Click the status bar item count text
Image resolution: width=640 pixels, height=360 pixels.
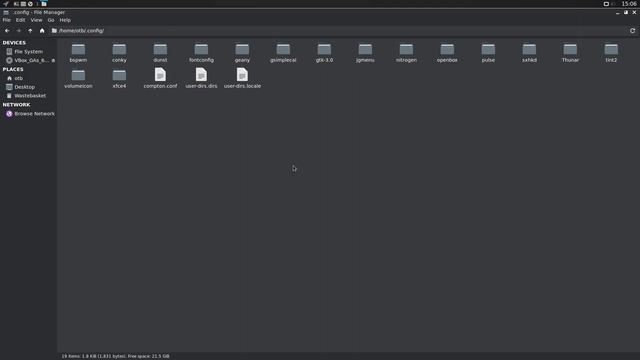pos(116,356)
